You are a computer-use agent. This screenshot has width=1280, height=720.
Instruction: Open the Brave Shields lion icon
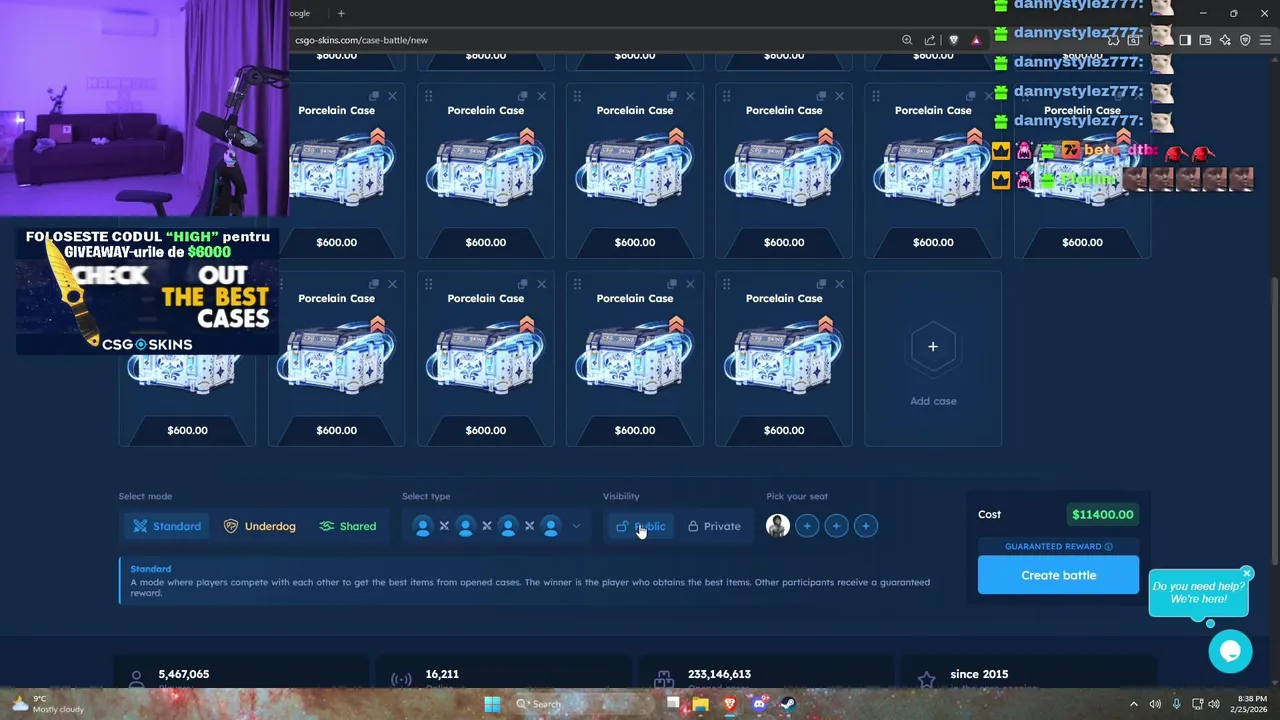tap(953, 40)
